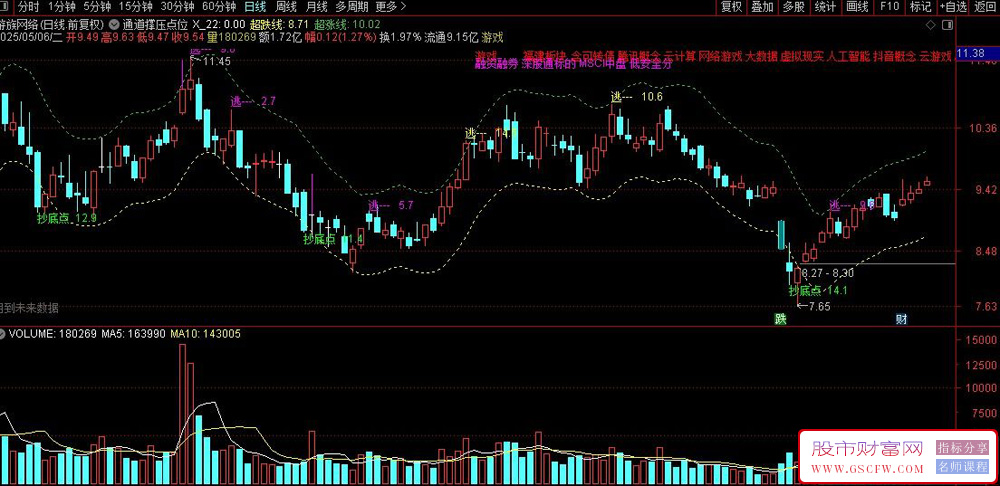Screen dimensions: 1000x486
Task: Select the 5分钟 period tab
Action: coord(97,7)
